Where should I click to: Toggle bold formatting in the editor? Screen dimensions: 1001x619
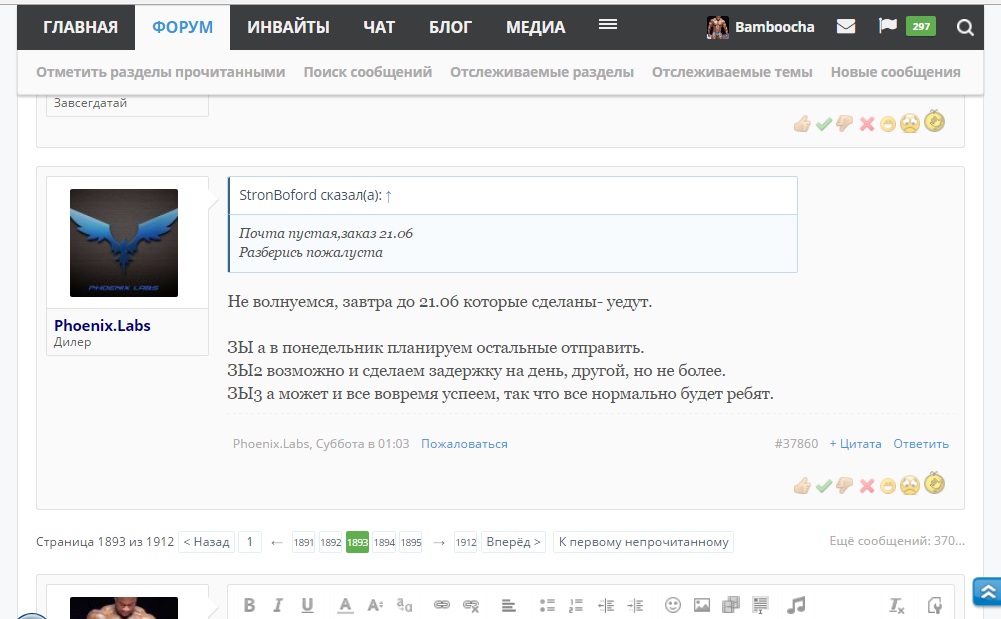(x=249, y=605)
